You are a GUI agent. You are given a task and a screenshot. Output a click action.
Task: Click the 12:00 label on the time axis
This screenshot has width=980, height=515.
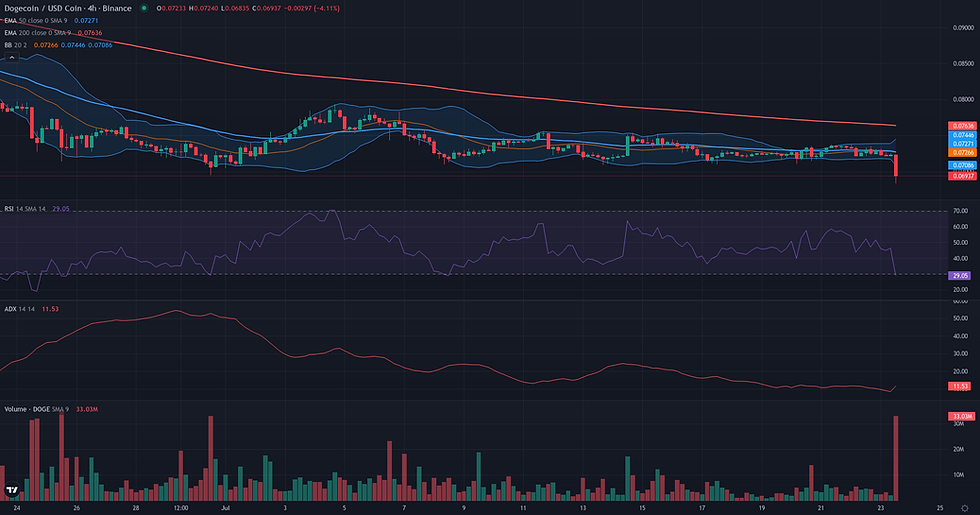[x=181, y=508]
